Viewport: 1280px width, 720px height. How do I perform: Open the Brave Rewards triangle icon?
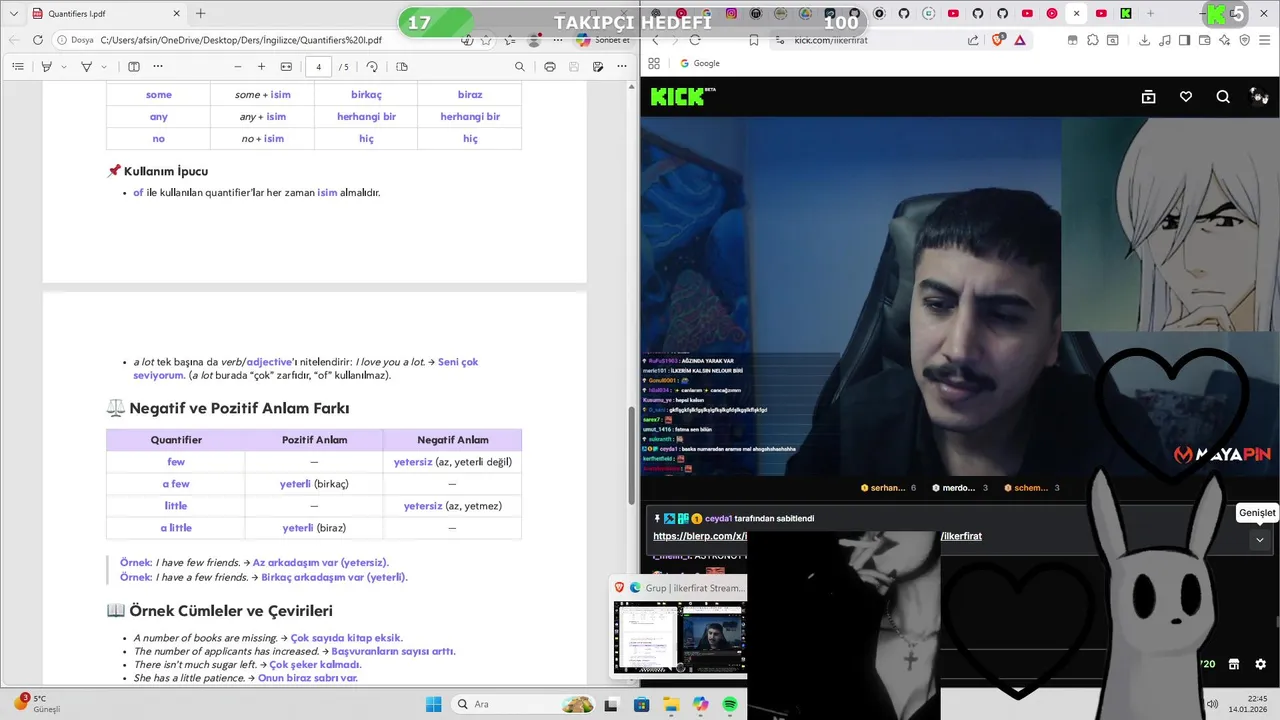pyautogui.click(x=1020, y=40)
